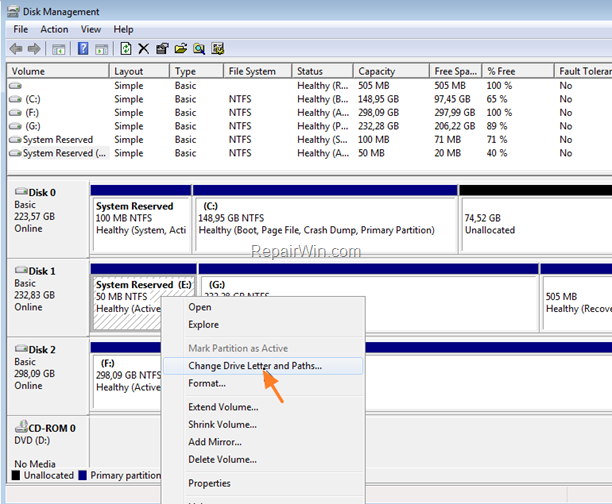Click the Forward arrow toolbar icon

(x=34, y=49)
